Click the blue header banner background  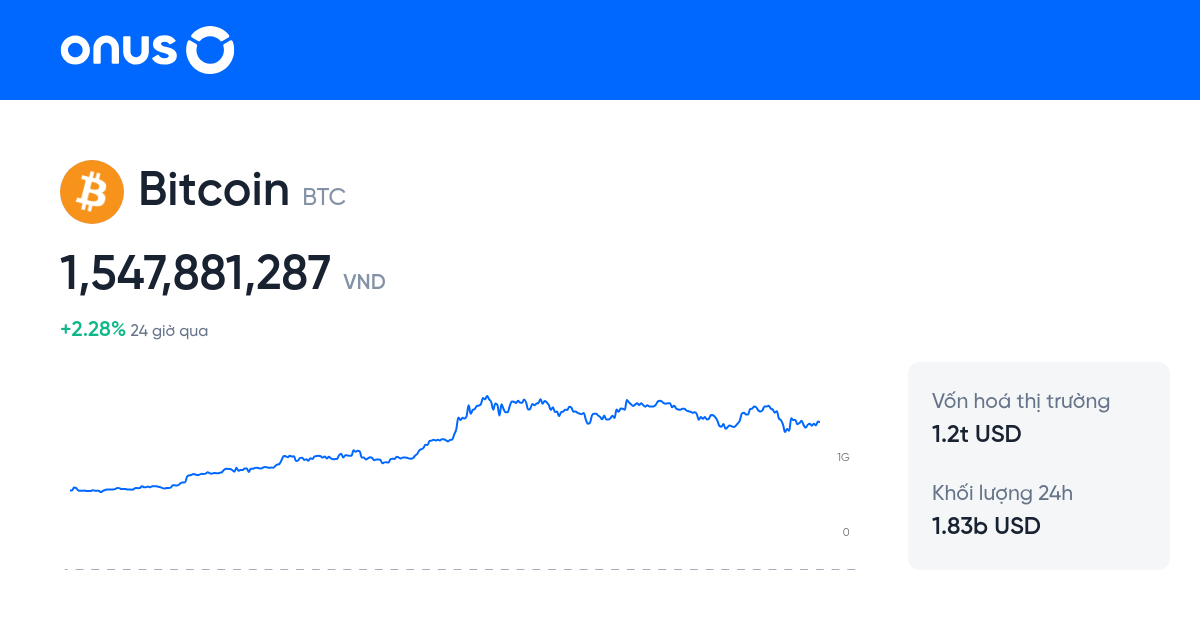pos(700,50)
